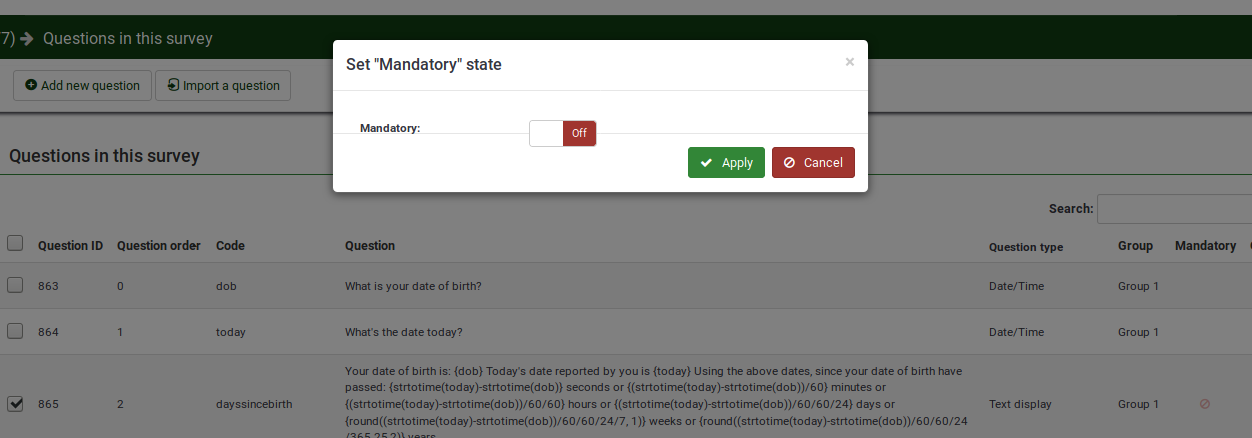
Task: Check the box for question 863
Action: [x=15, y=285]
